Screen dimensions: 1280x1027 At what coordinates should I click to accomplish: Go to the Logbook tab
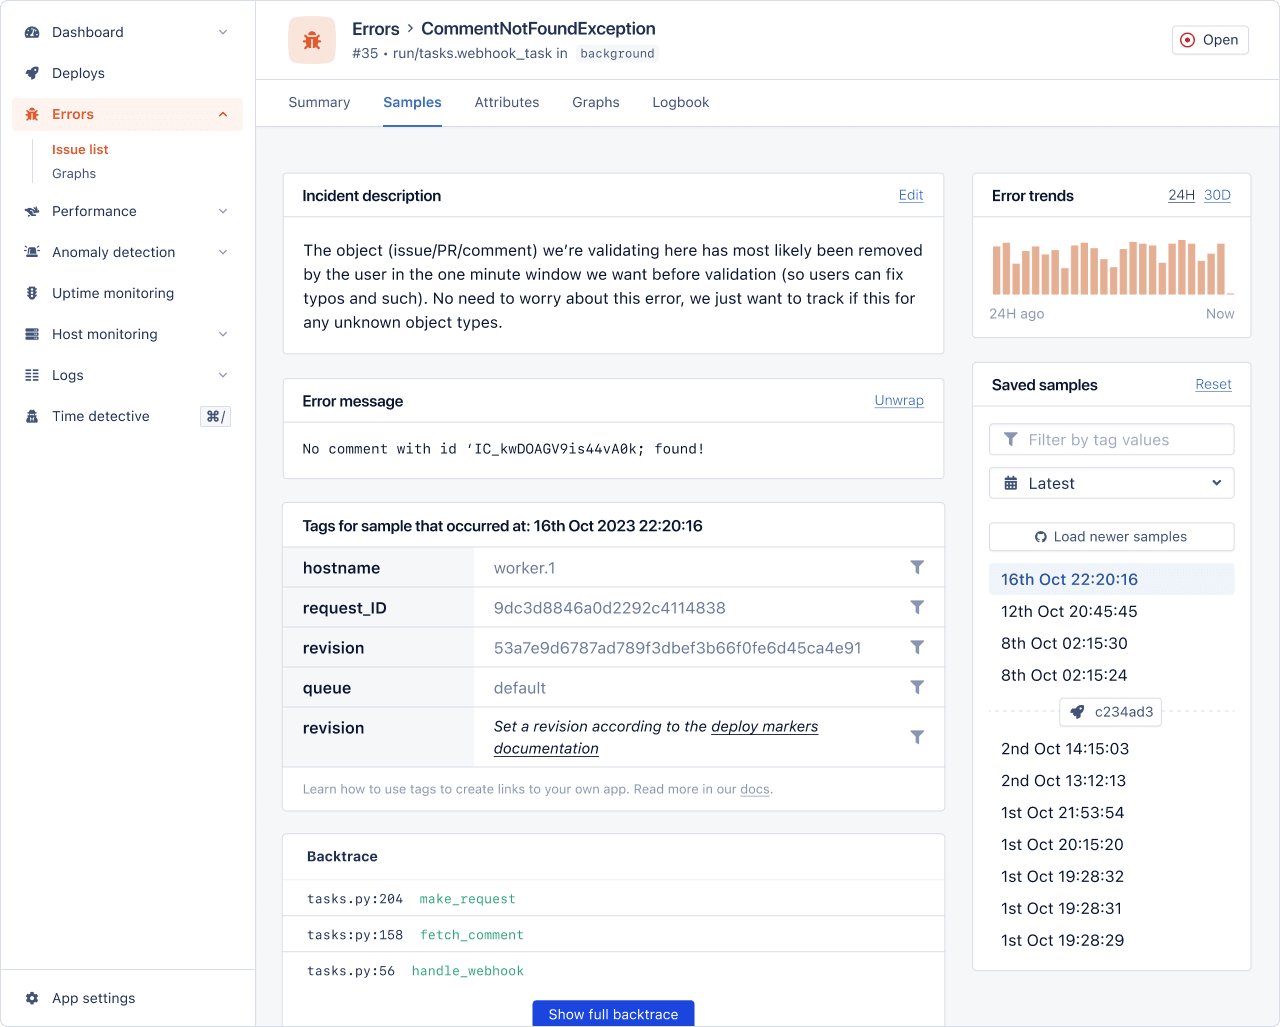(681, 102)
